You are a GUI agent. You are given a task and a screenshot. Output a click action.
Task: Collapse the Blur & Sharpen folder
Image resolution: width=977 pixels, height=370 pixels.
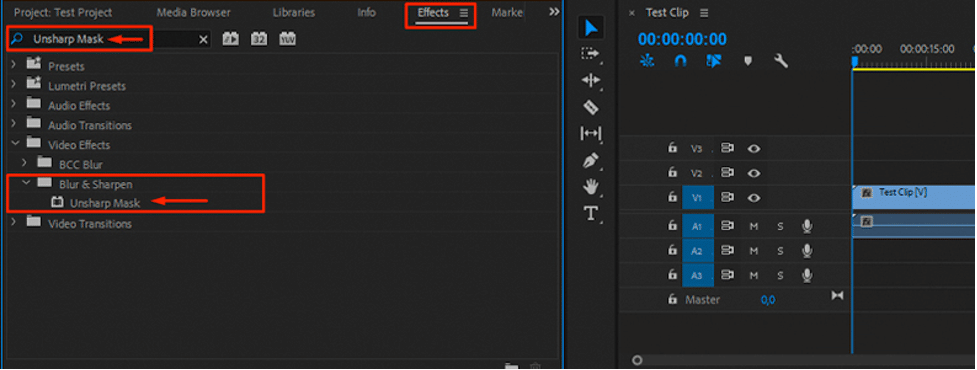26,184
